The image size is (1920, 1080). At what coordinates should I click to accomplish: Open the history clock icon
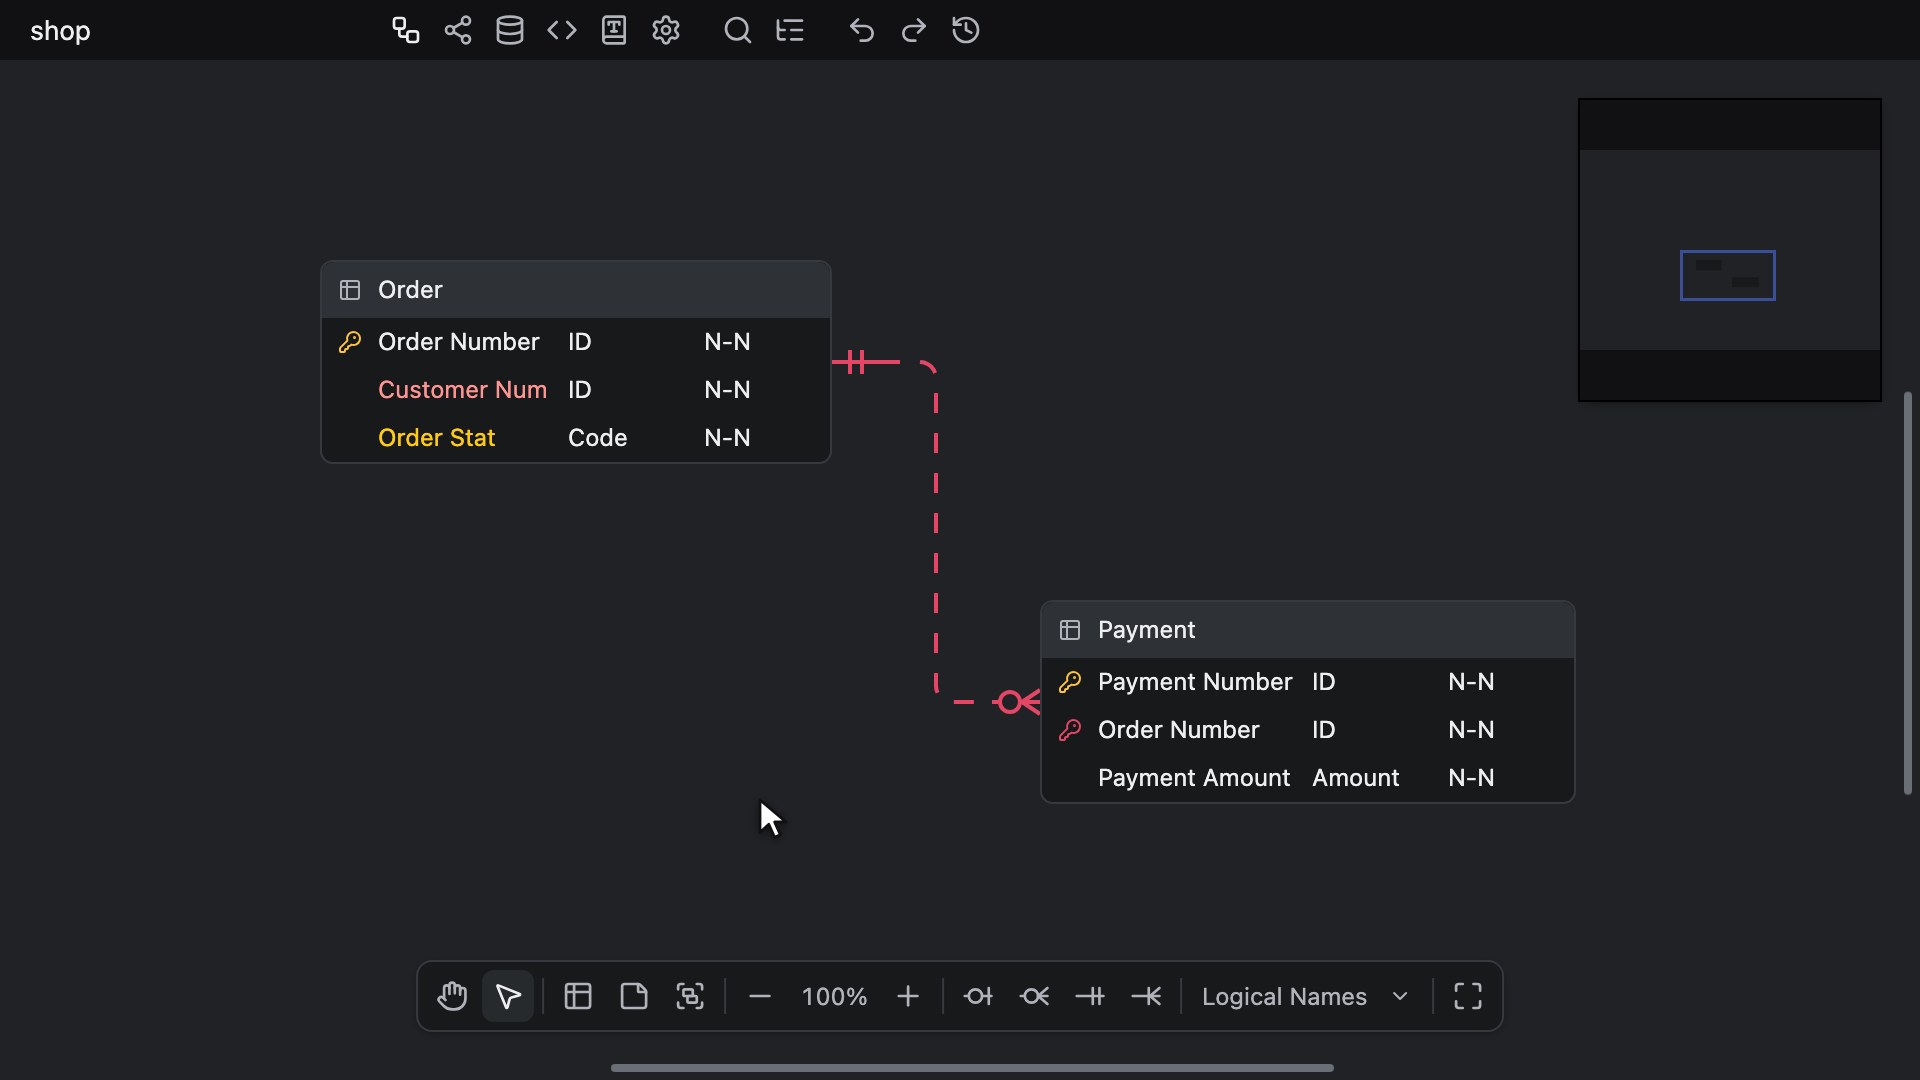[x=966, y=30]
